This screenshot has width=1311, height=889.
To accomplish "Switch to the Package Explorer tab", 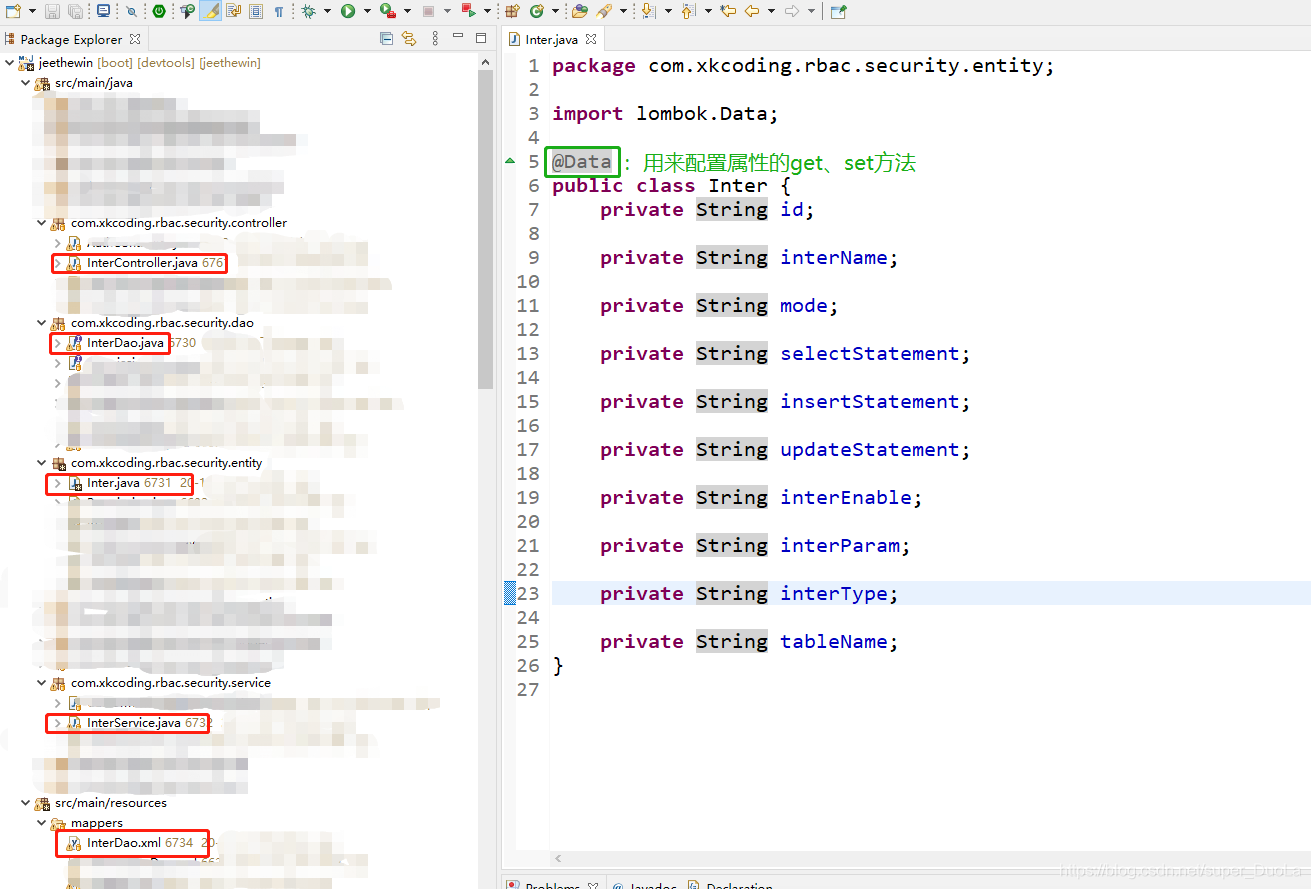I will pos(70,39).
